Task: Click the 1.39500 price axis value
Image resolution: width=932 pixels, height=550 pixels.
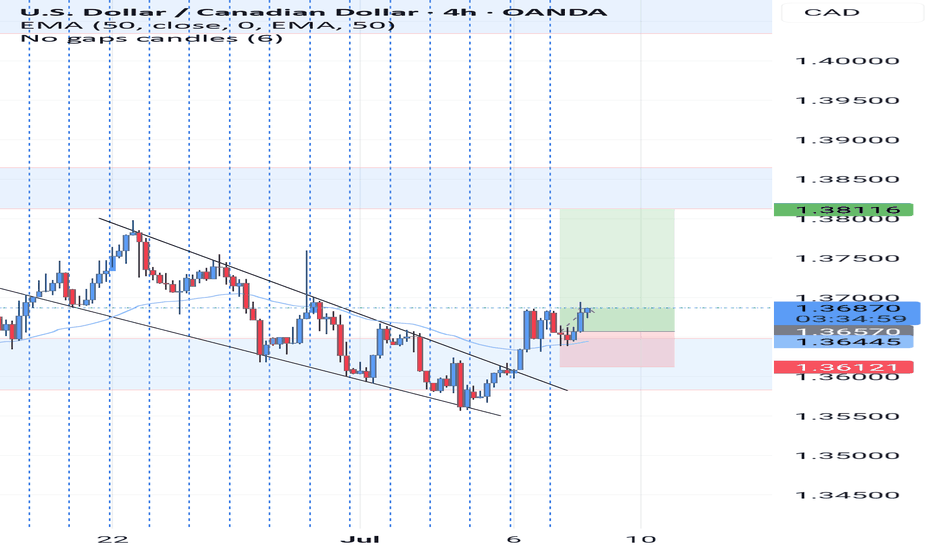Action: click(848, 100)
